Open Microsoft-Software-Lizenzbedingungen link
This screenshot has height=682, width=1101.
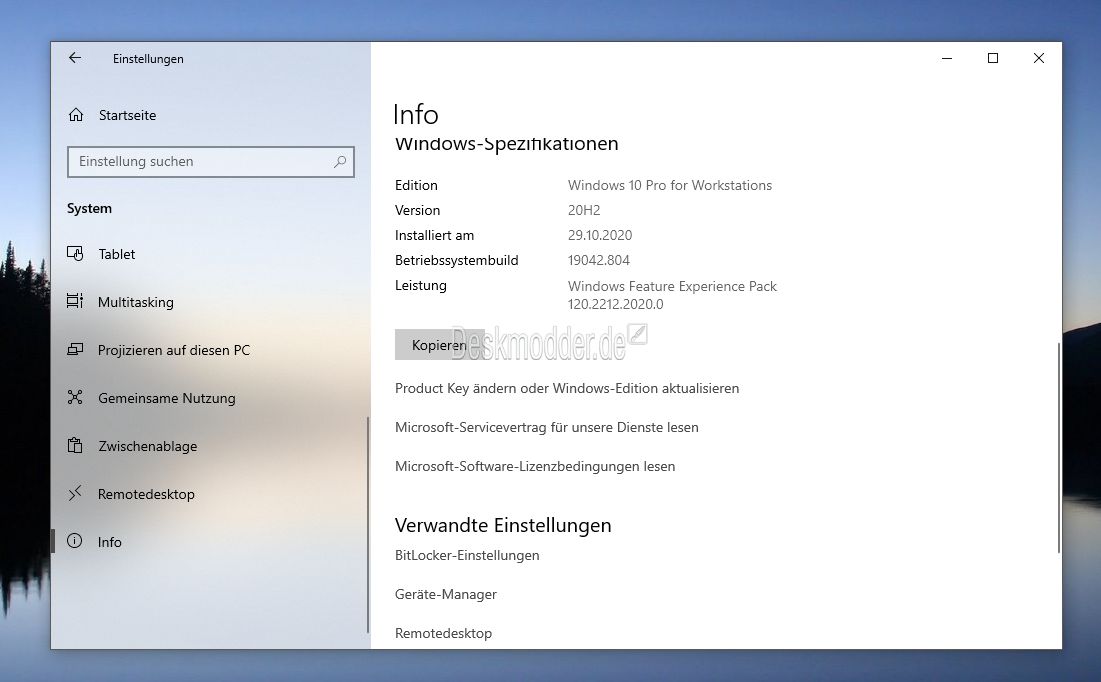[535, 466]
